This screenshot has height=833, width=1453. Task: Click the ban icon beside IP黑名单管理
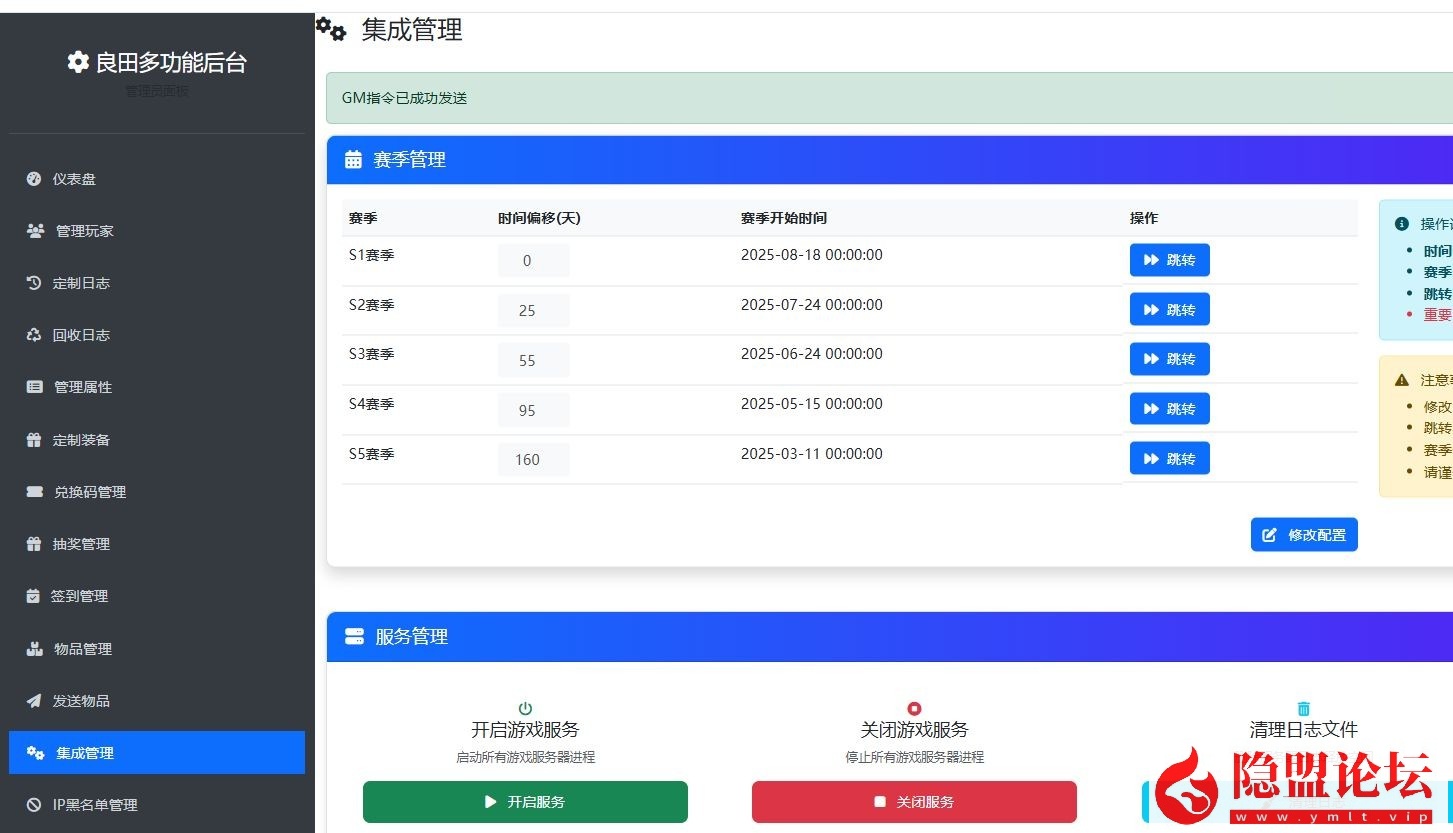click(x=34, y=805)
